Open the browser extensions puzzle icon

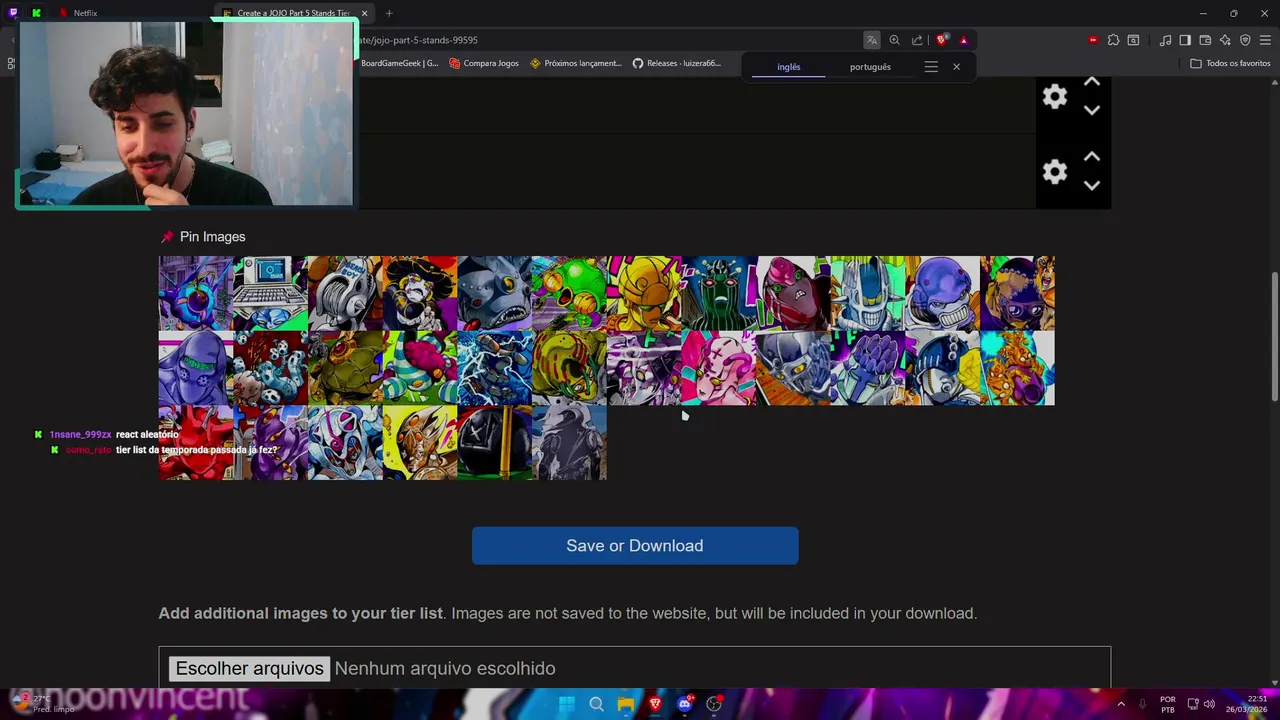click(1113, 40)
